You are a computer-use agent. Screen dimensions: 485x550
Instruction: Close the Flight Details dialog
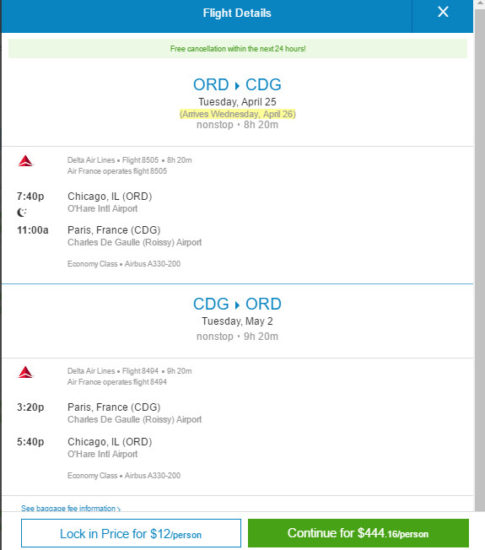click(443, 12)
